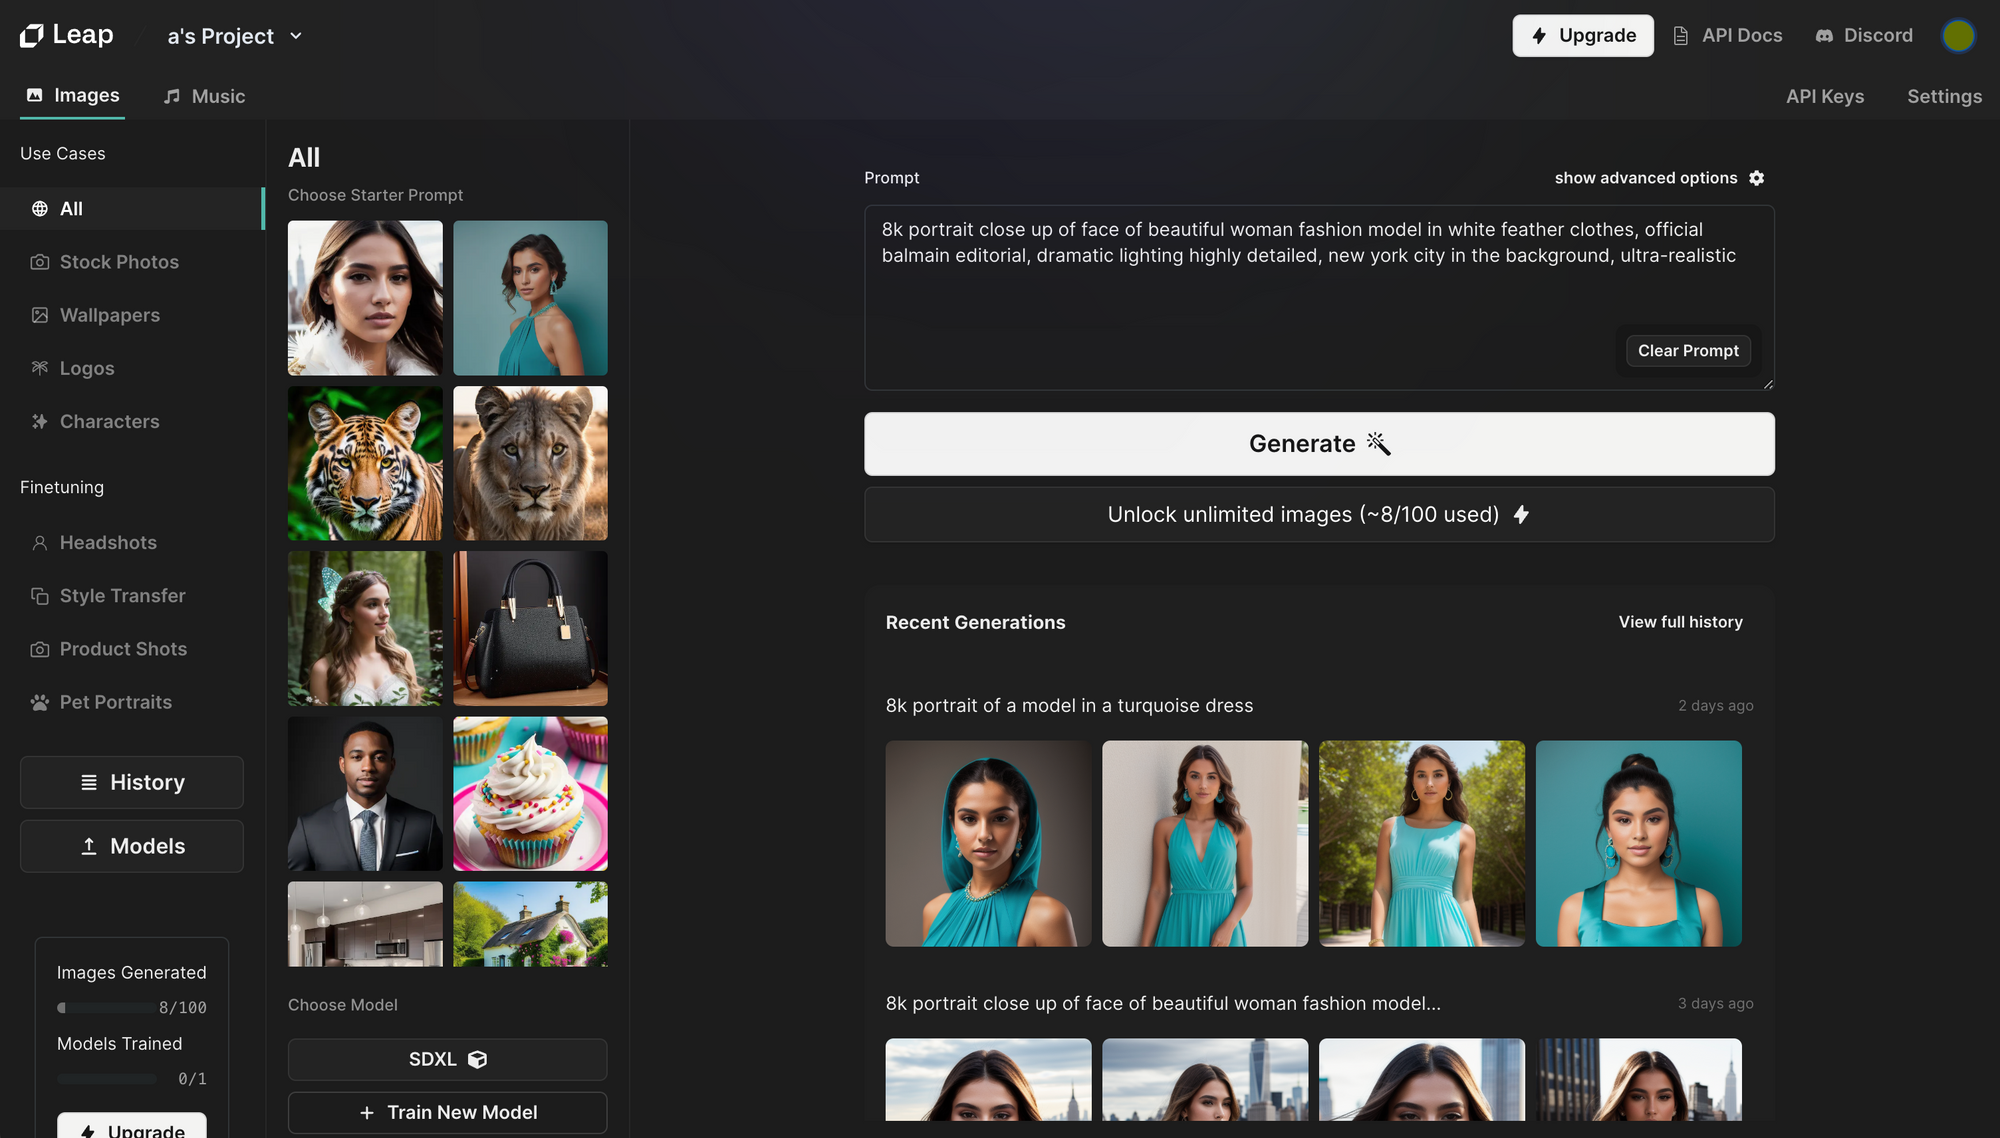Open the SDXL model selector

[x=447, y=1059]
